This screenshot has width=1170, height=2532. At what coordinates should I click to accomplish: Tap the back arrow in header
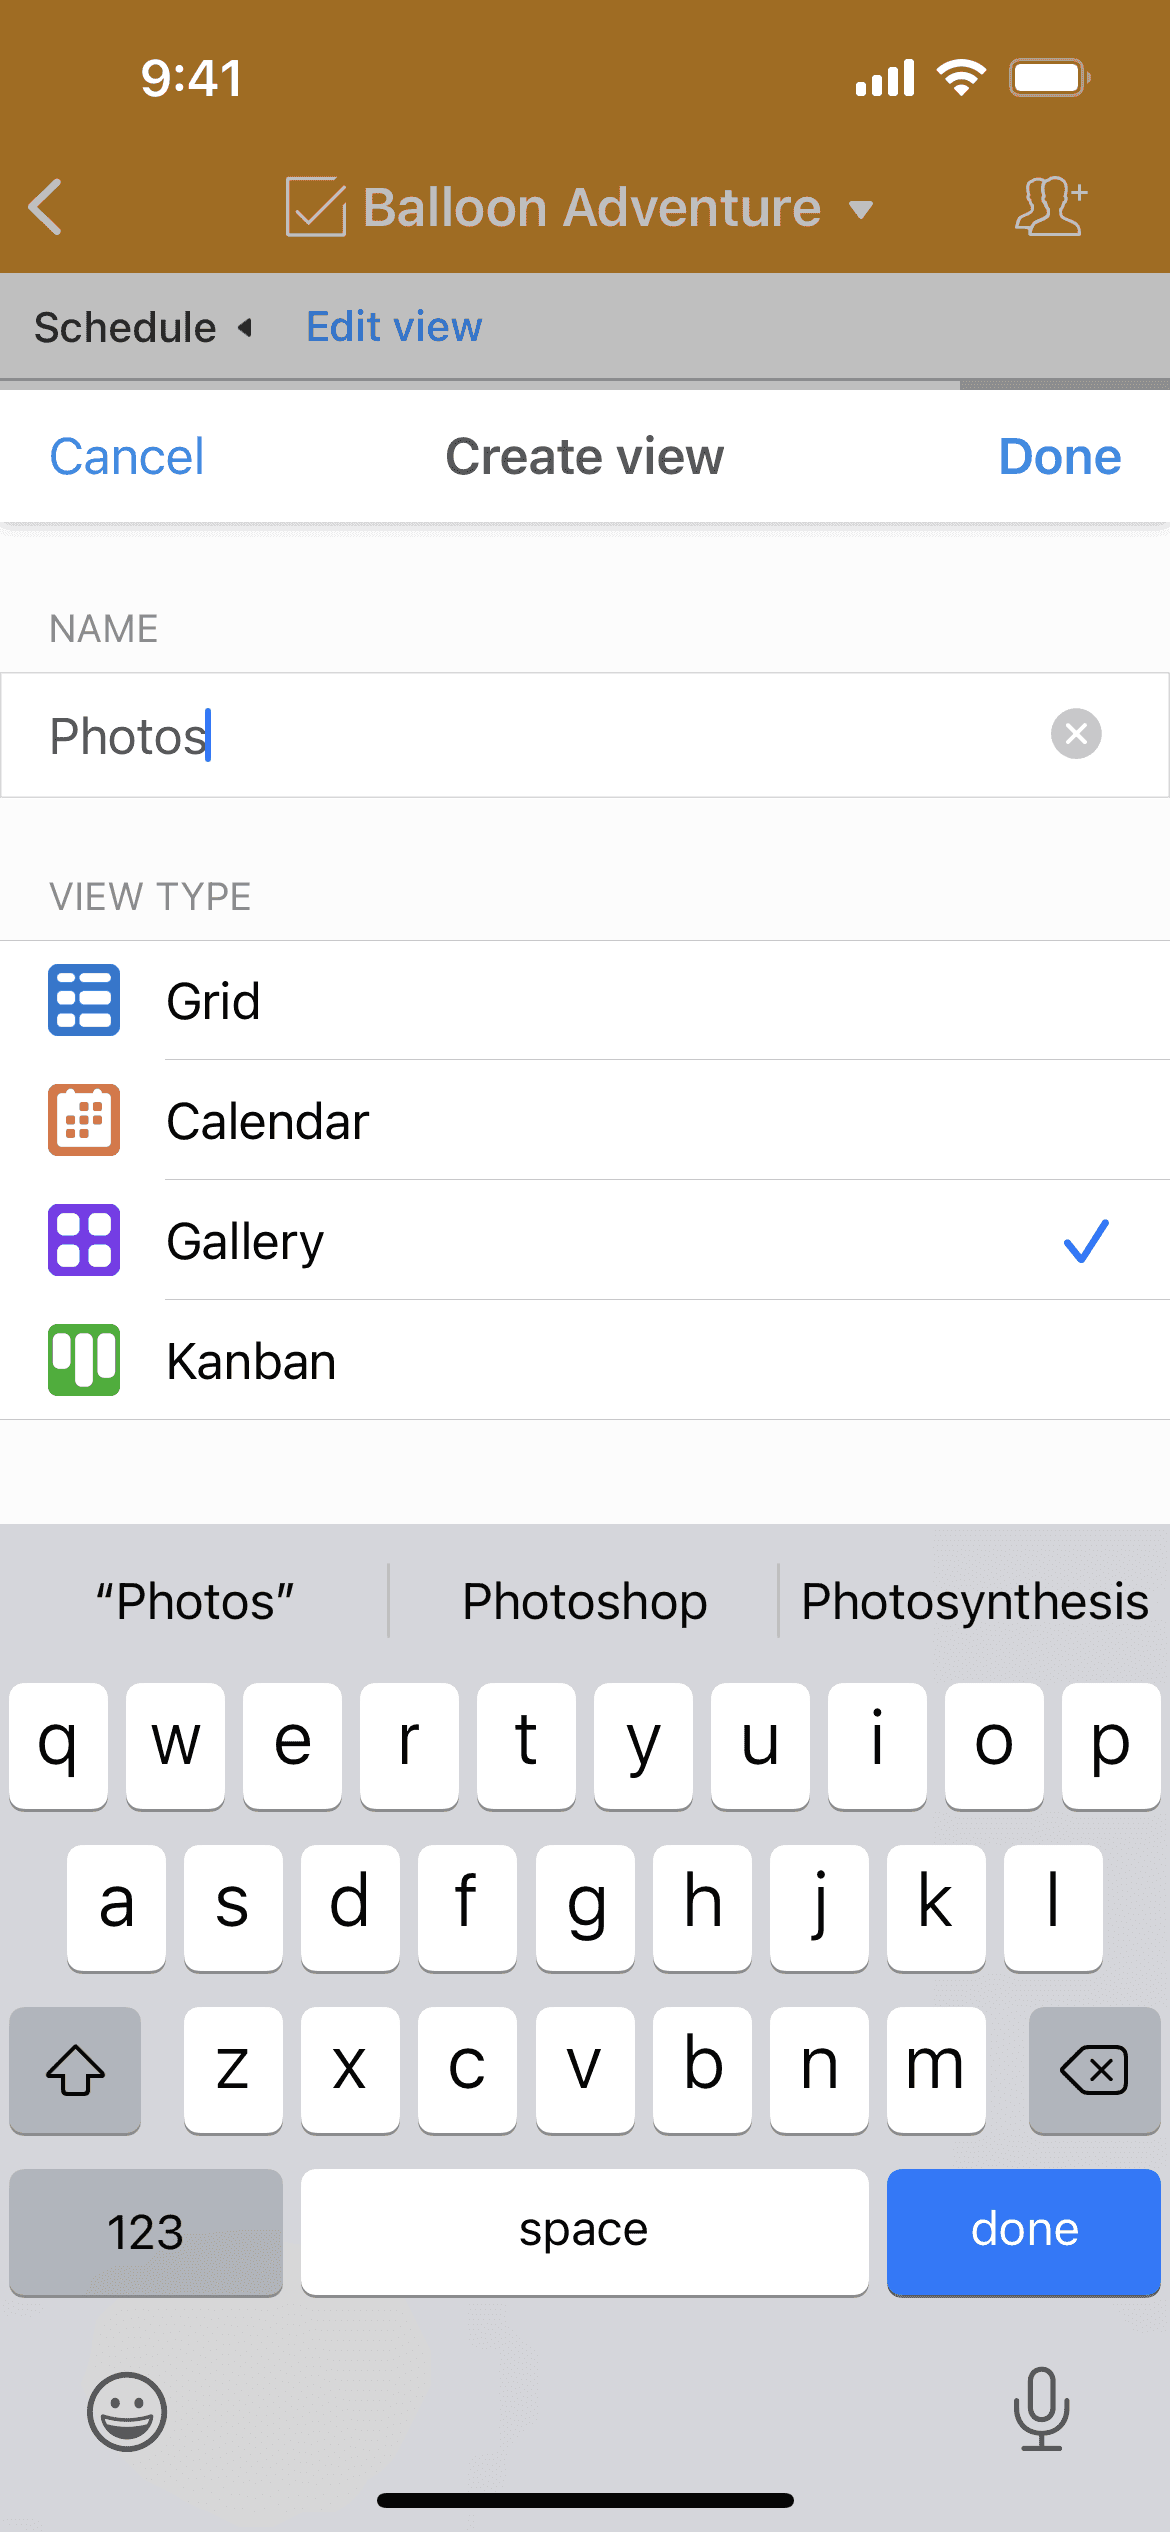[46, 207]
